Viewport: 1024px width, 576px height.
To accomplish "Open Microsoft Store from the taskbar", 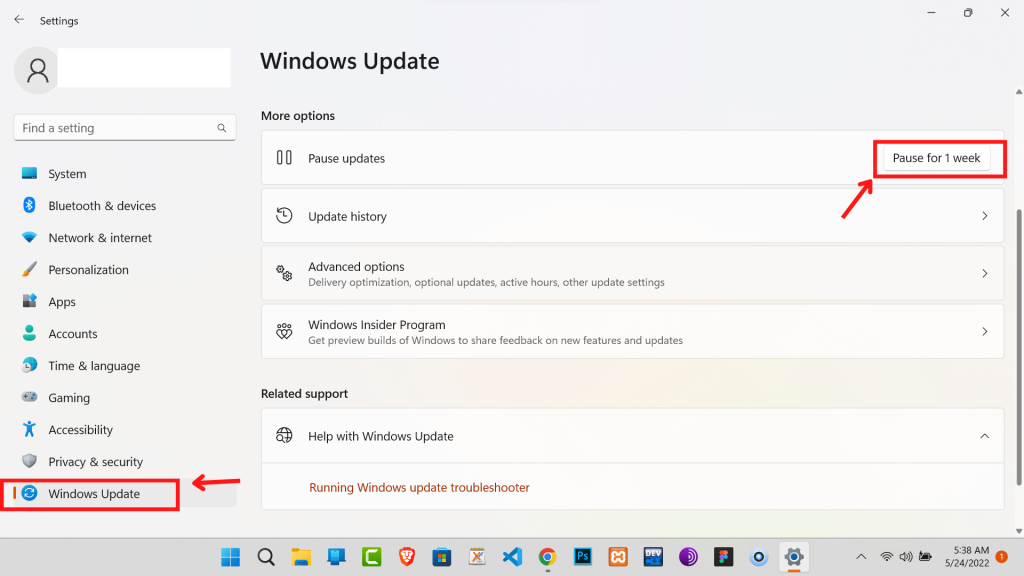I will point(442,557).
